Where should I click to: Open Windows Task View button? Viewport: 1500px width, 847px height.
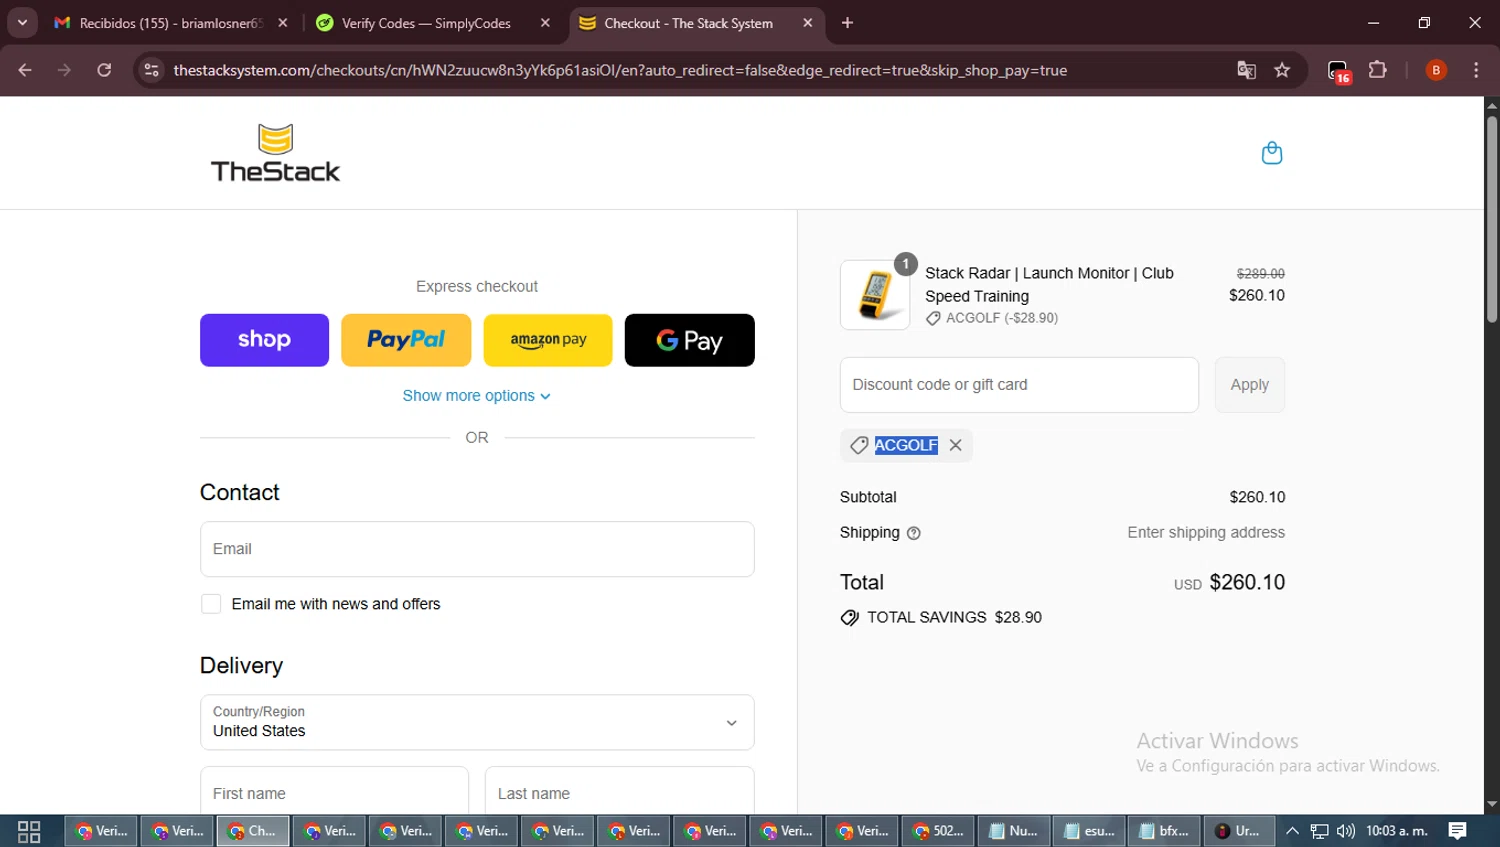[29, 831]
